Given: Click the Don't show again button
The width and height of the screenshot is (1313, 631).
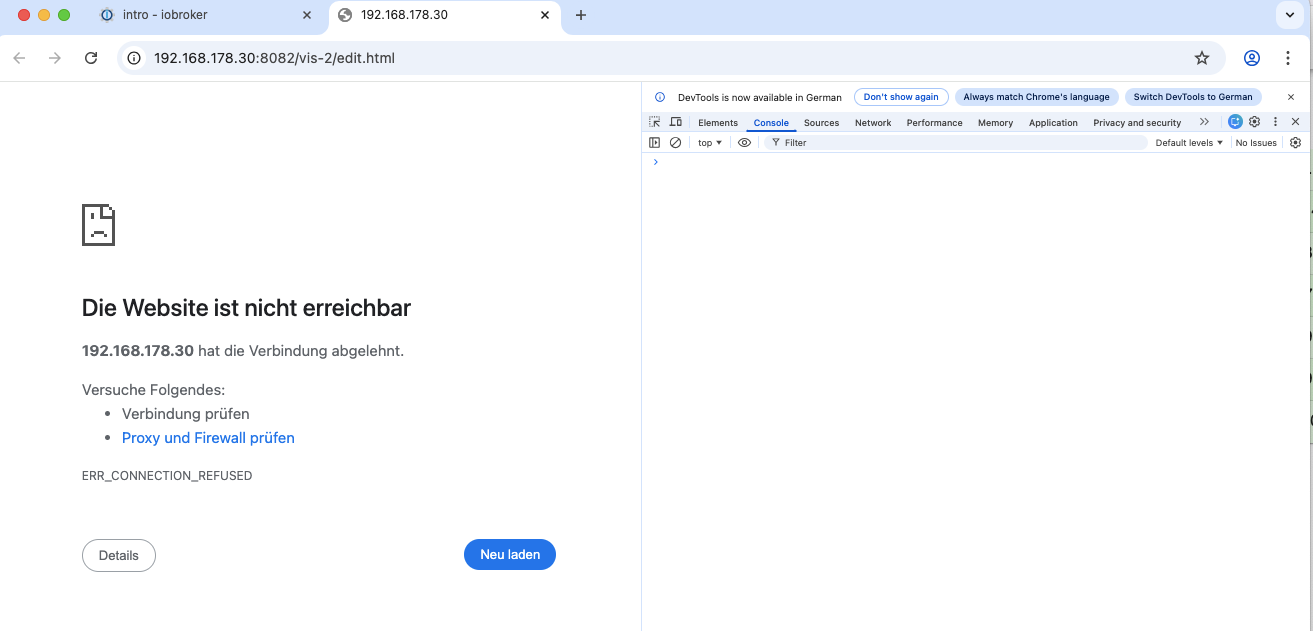Looking at the screenshot, I should [901, 97].
